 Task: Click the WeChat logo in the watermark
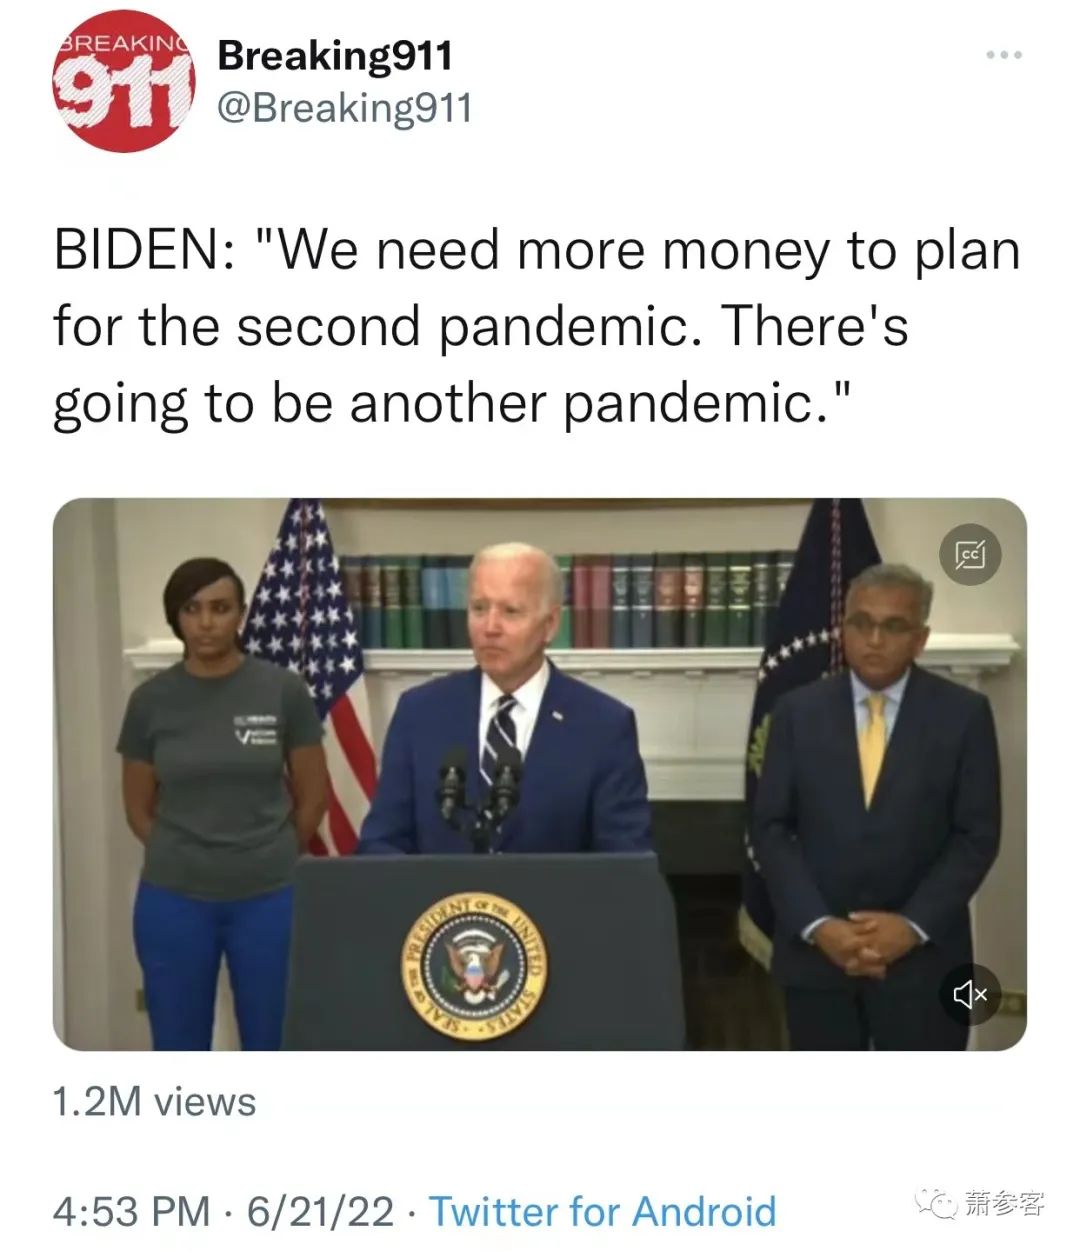(x=938, y=1203)
